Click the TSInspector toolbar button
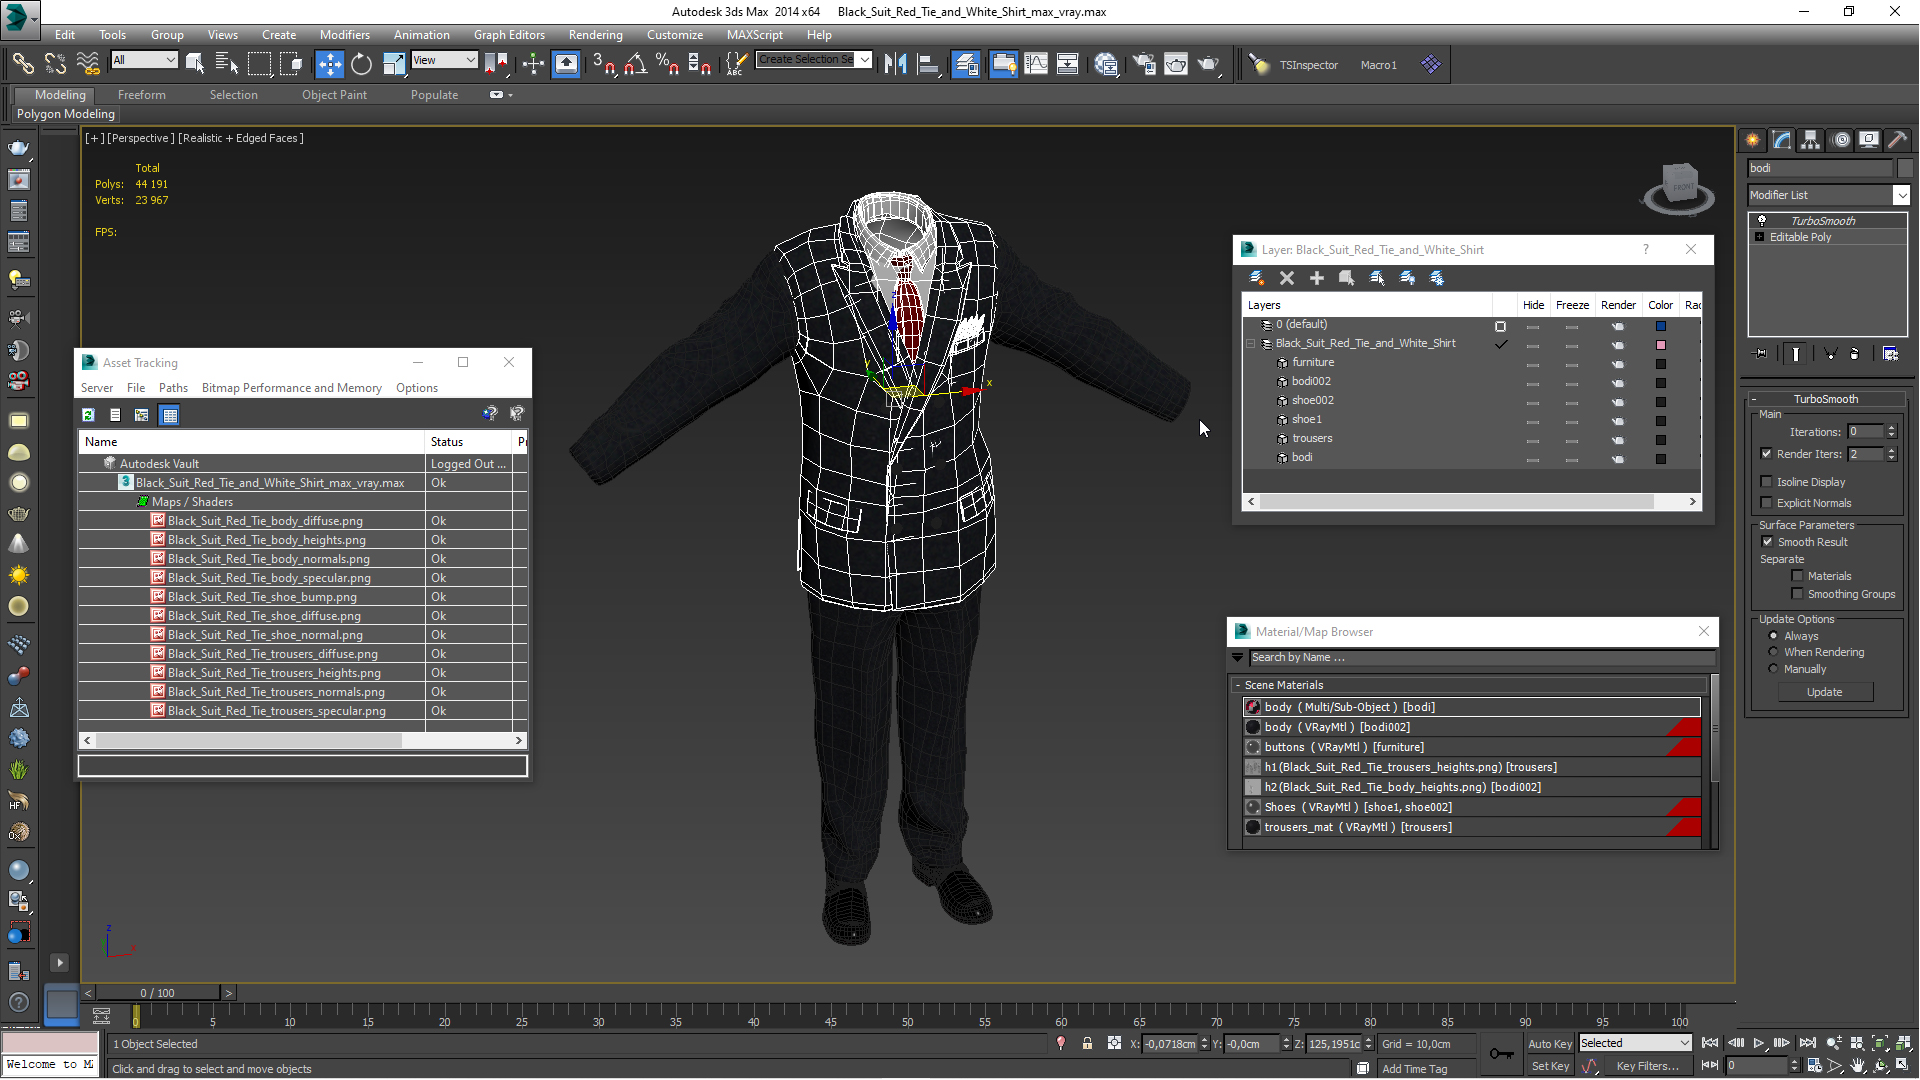 point(1308,65)
